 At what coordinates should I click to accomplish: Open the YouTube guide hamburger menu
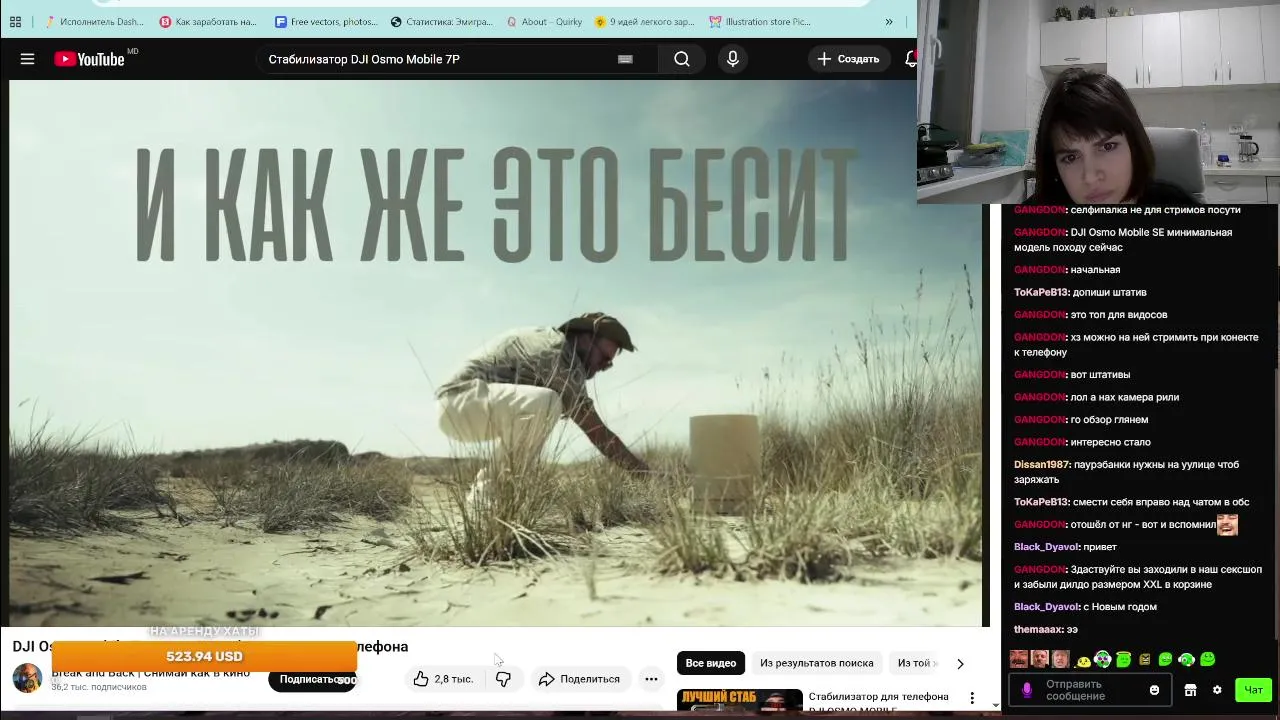(28, 59)
